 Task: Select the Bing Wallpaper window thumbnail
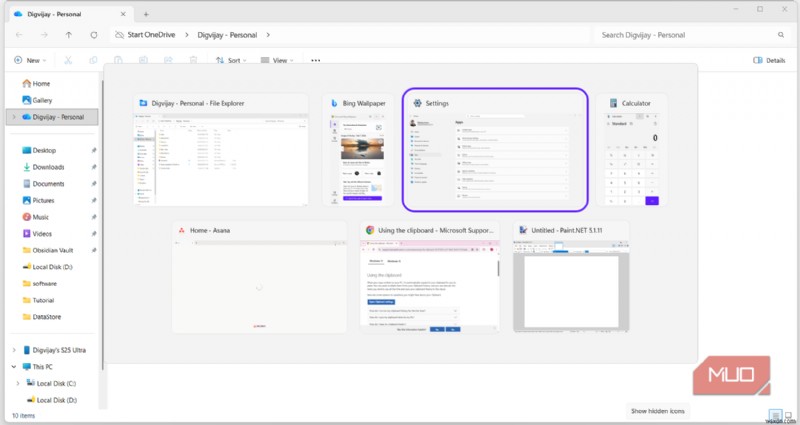coord(358,149)
